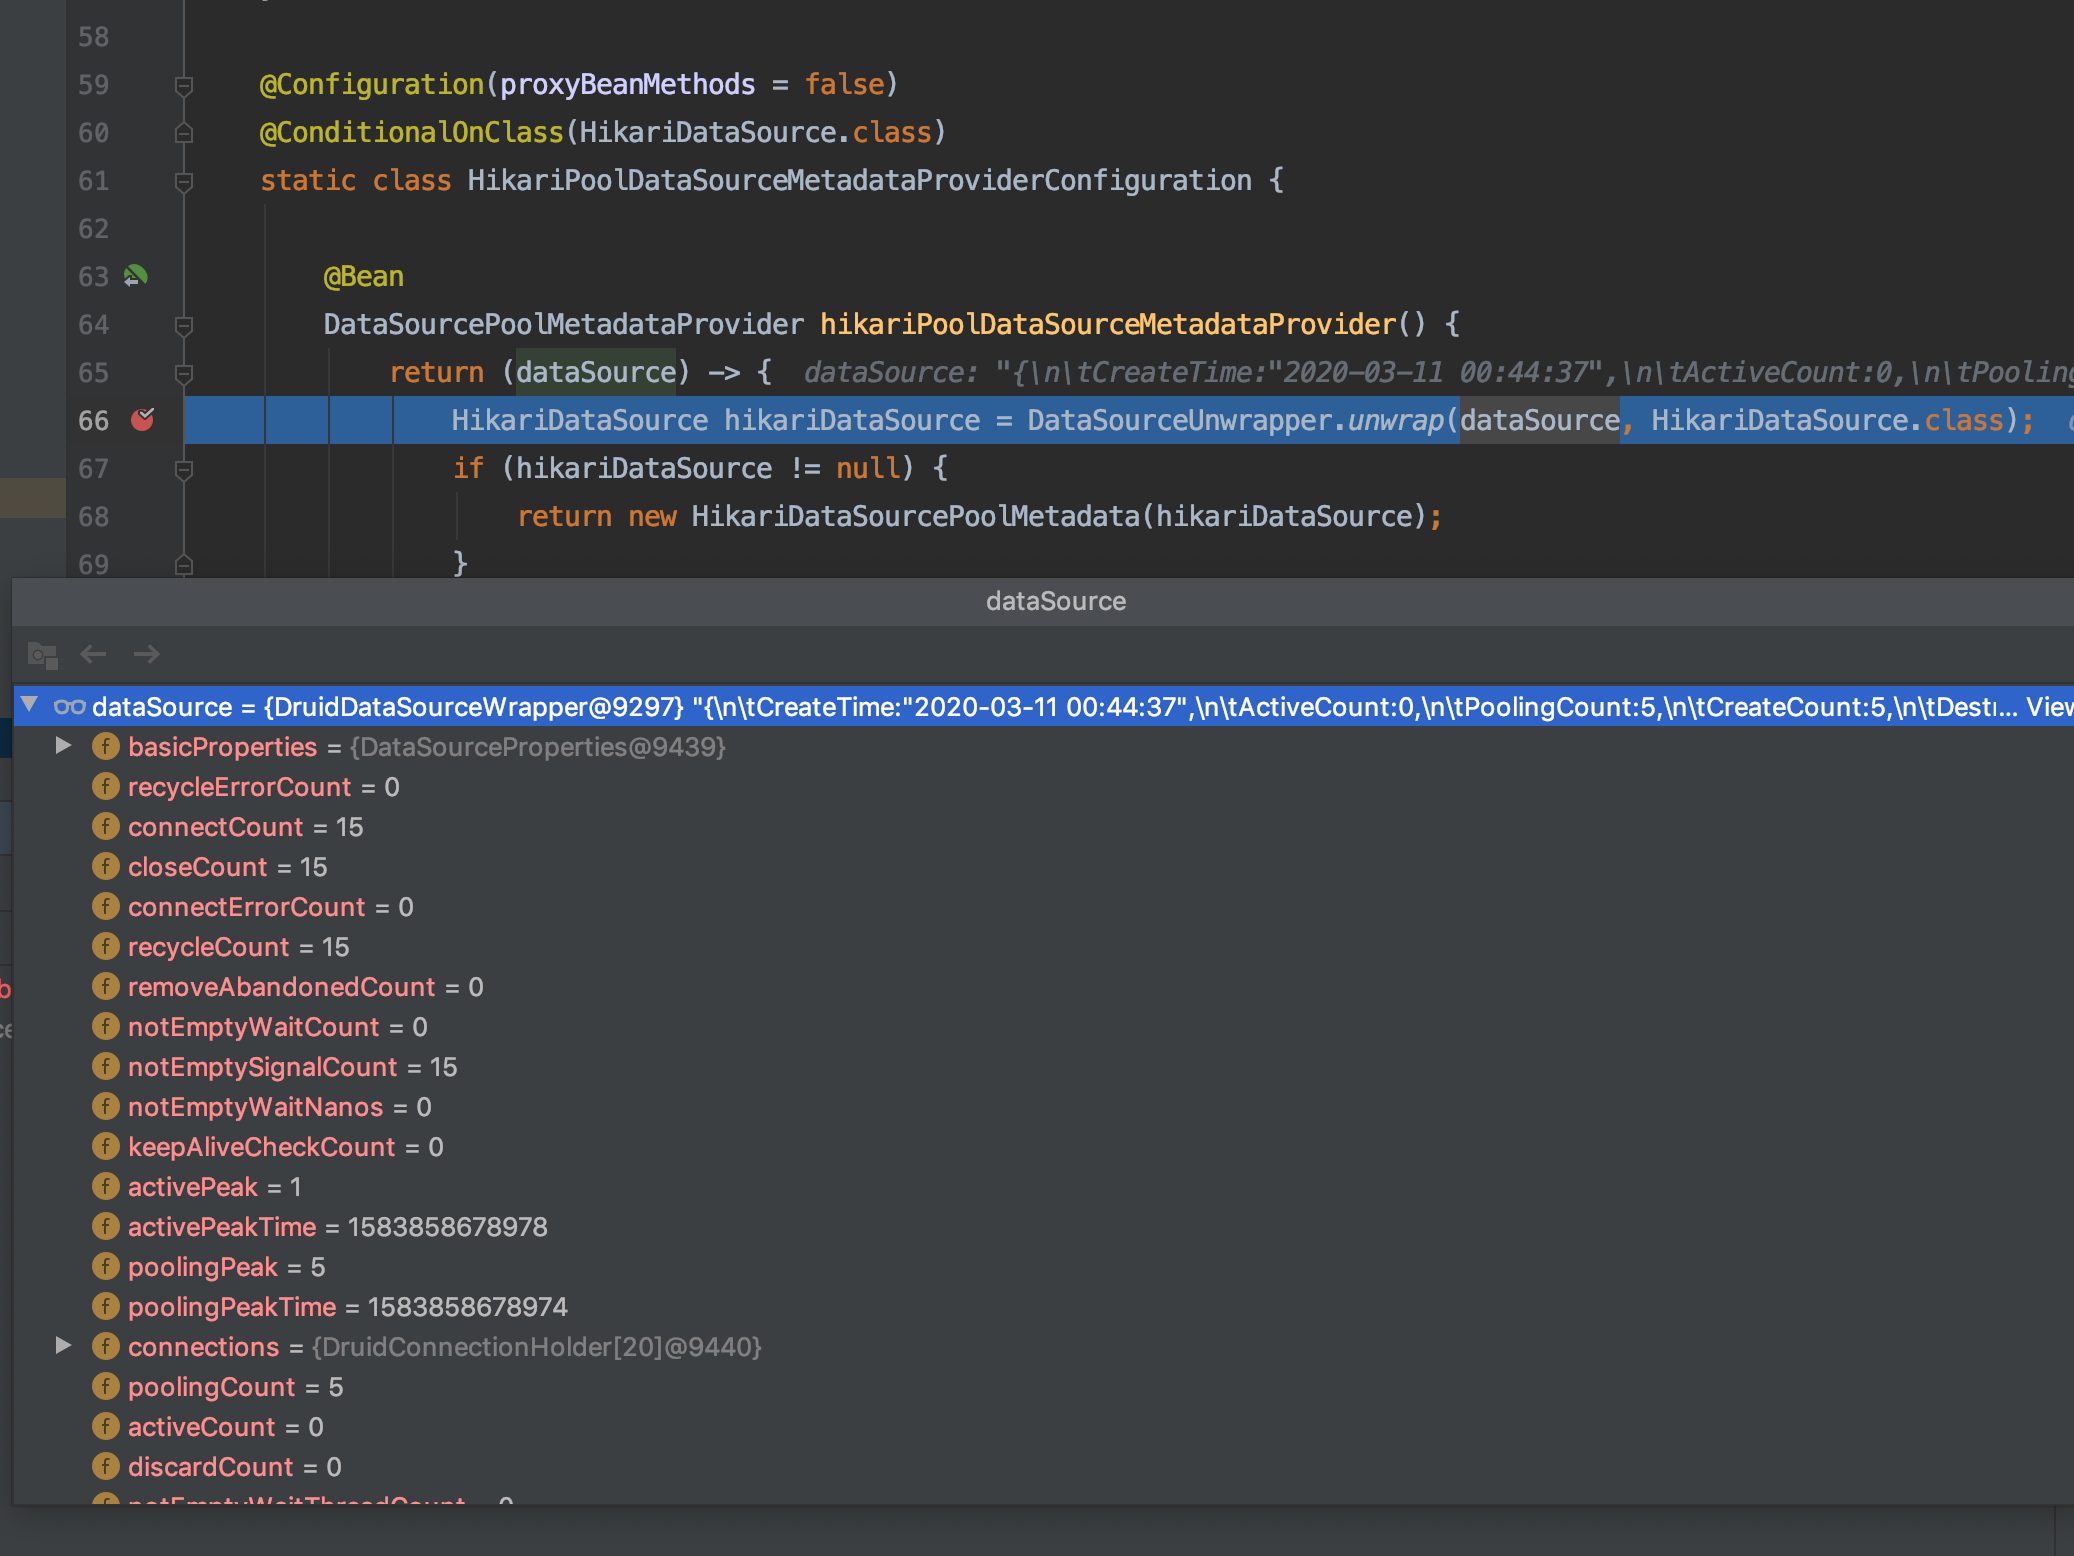The width and height of the screenshot is (2074, 1556).
Task: Click the field icon beside activeCount
Action: coord(106,1426)
